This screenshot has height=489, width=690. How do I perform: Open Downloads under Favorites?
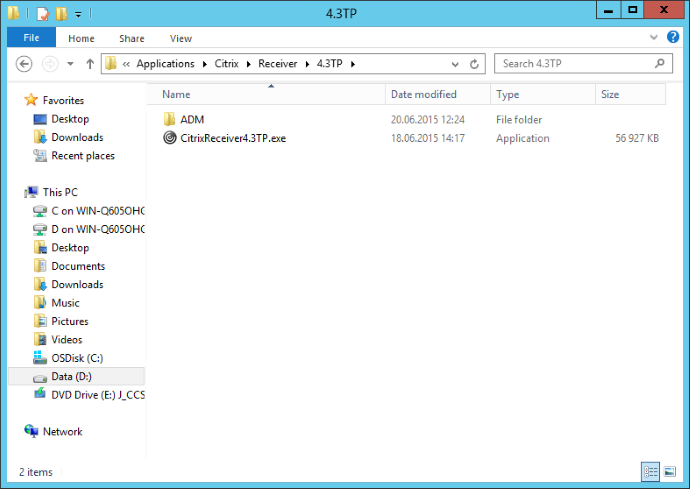click(x=77, y=137)
